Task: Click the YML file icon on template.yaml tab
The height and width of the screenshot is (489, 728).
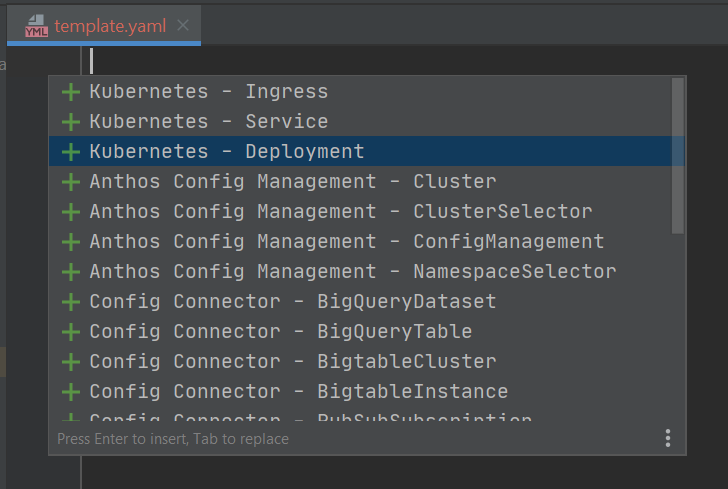Action: (x=36, y=26)
